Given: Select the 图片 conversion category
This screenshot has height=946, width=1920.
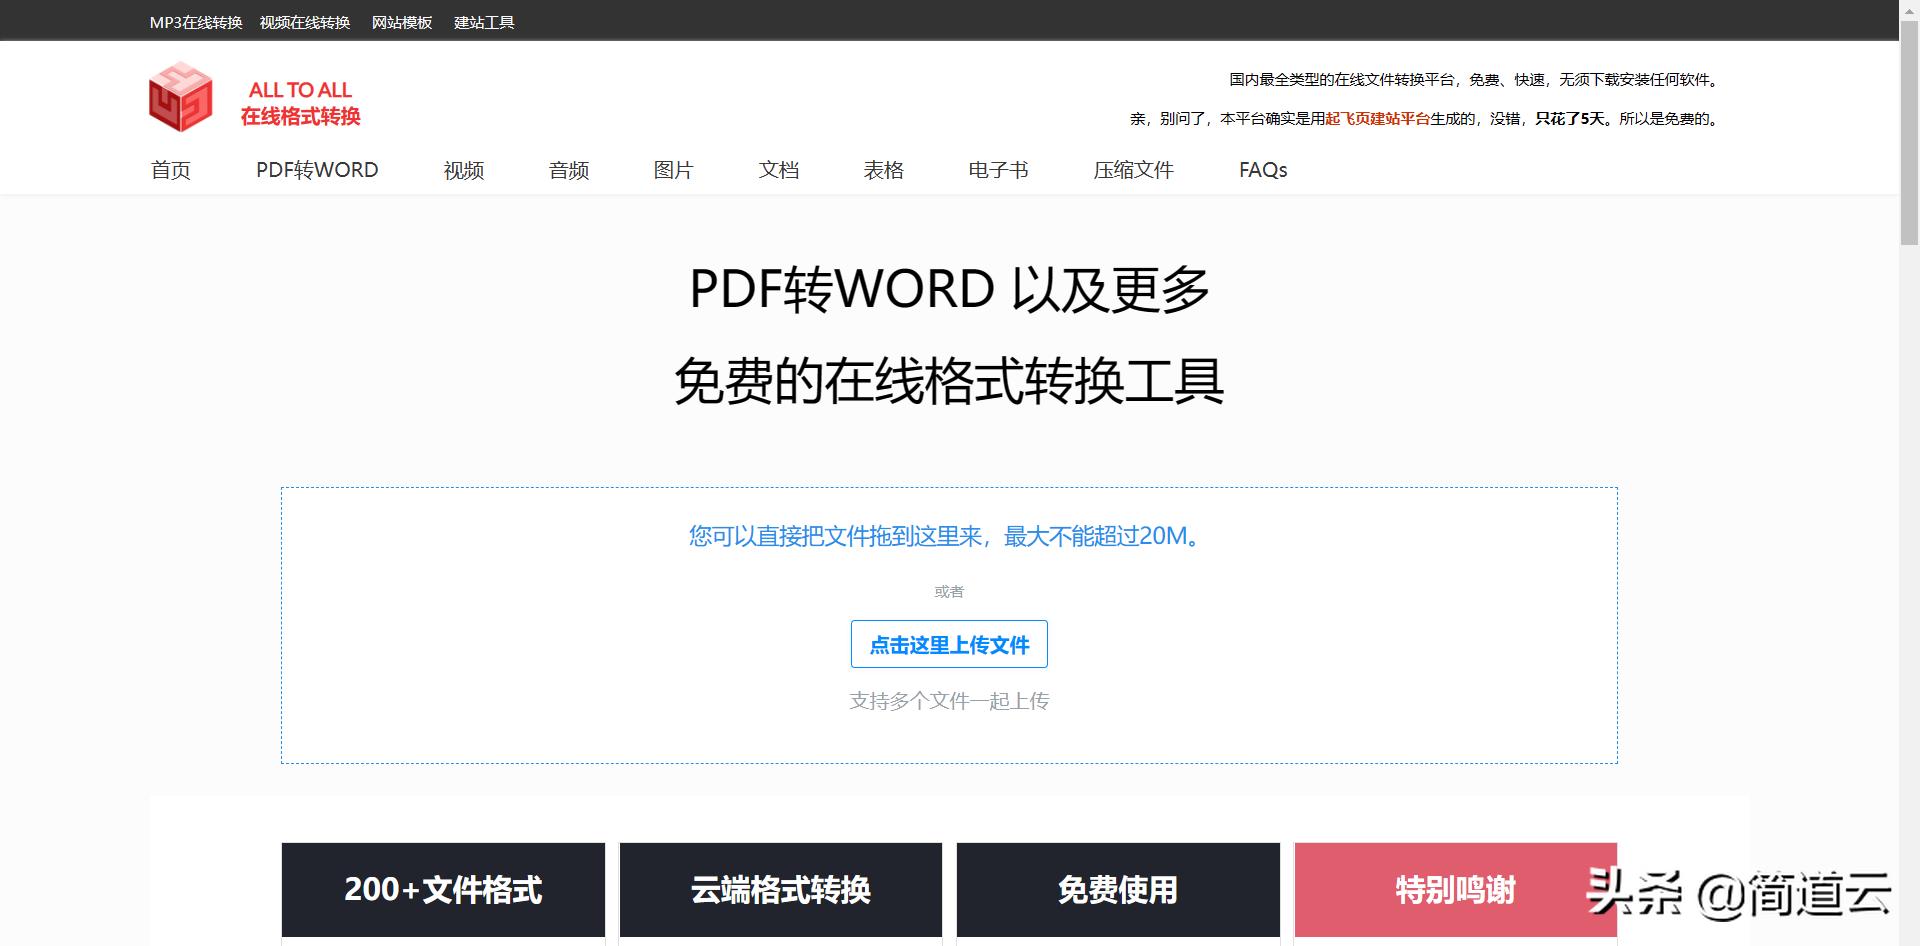Looking at the screenshot, I should (673, 170).
